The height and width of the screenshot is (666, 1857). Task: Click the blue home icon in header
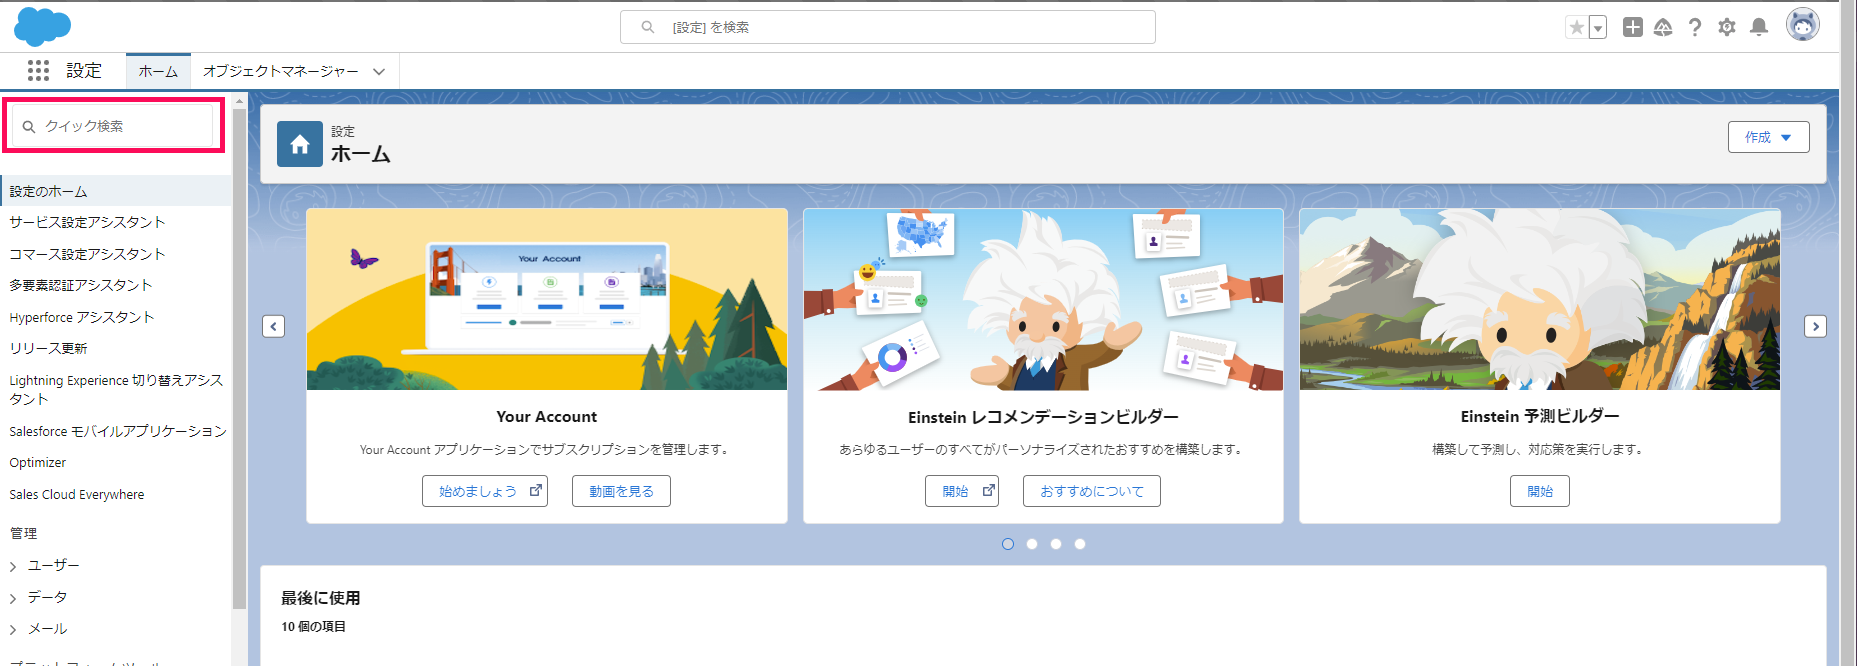click(x=300, y=144)
